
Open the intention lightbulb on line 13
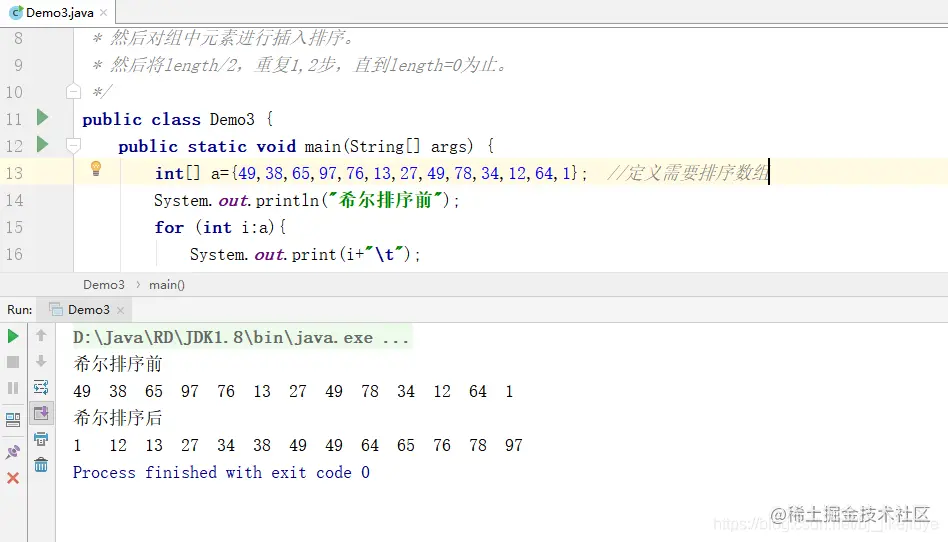click(96, 169)
